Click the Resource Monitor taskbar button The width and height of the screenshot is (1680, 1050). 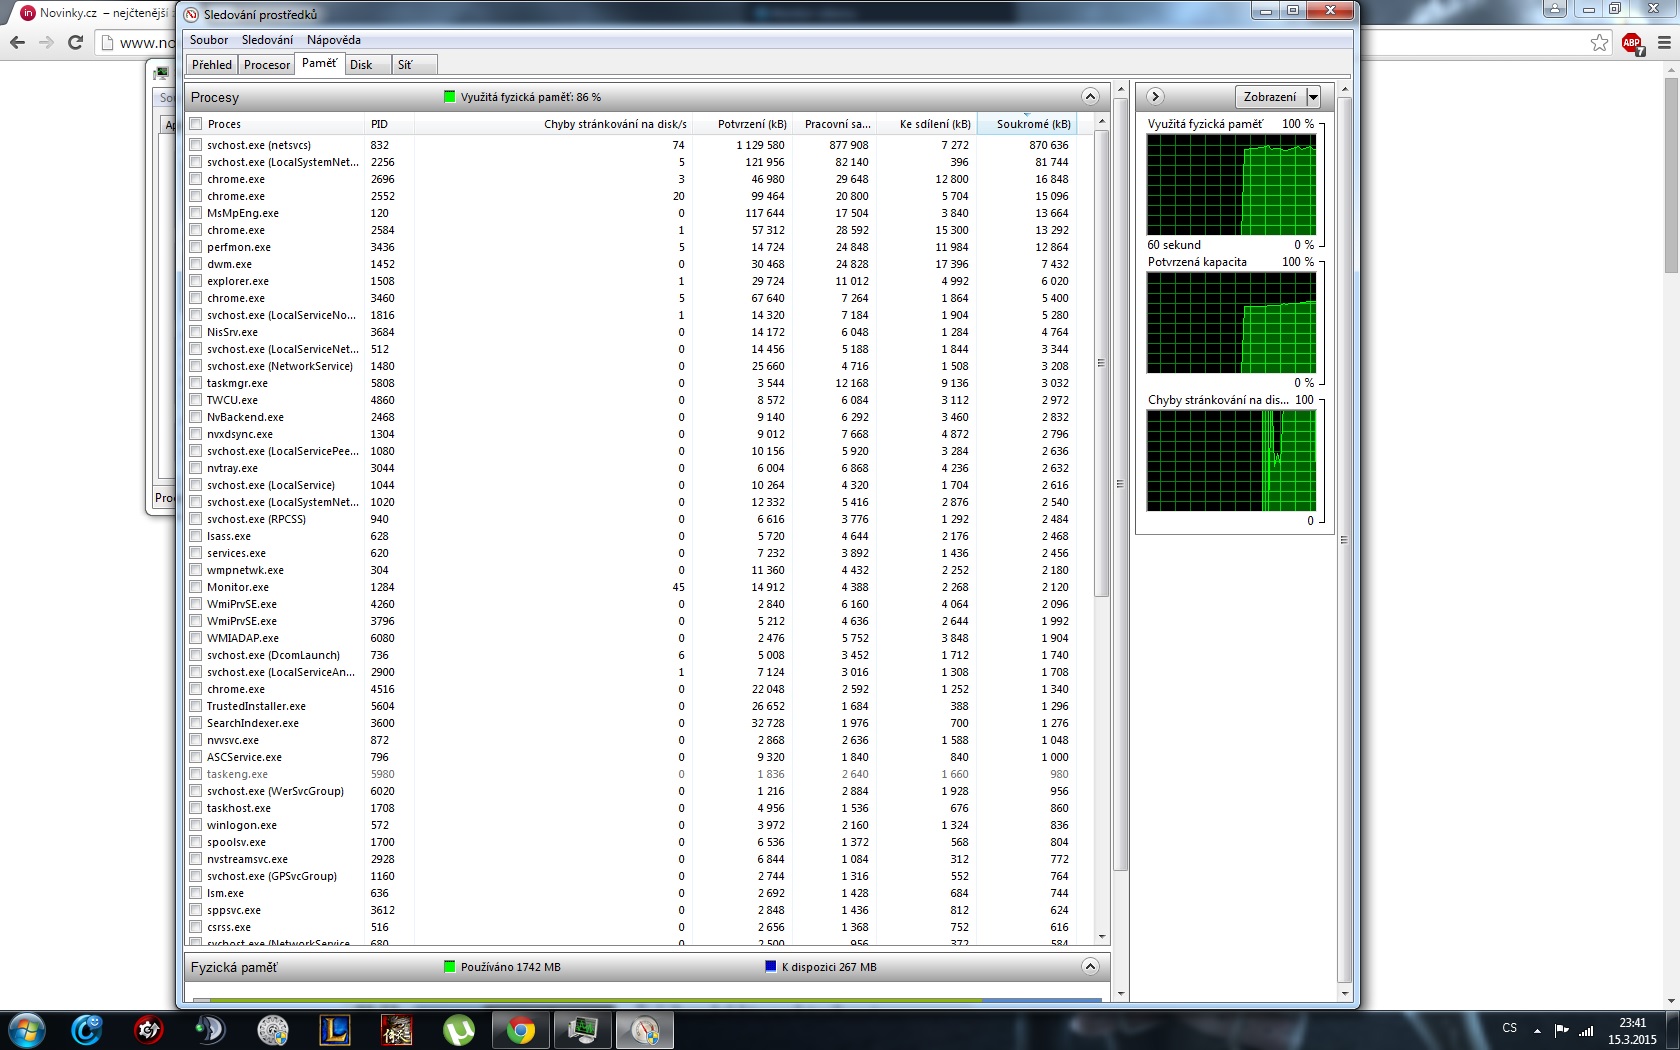pos(644,1029)
